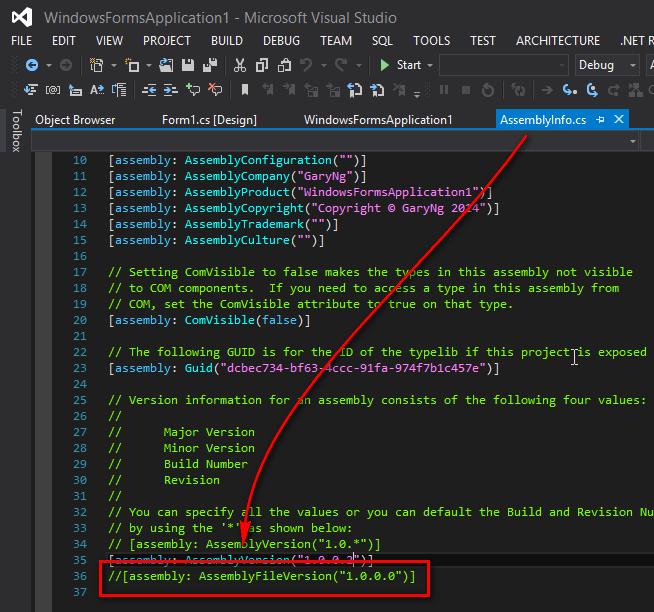Viewport: 654px width, 612px height.
Task: Open the PROJECT menu
Action: pos(167,41)
